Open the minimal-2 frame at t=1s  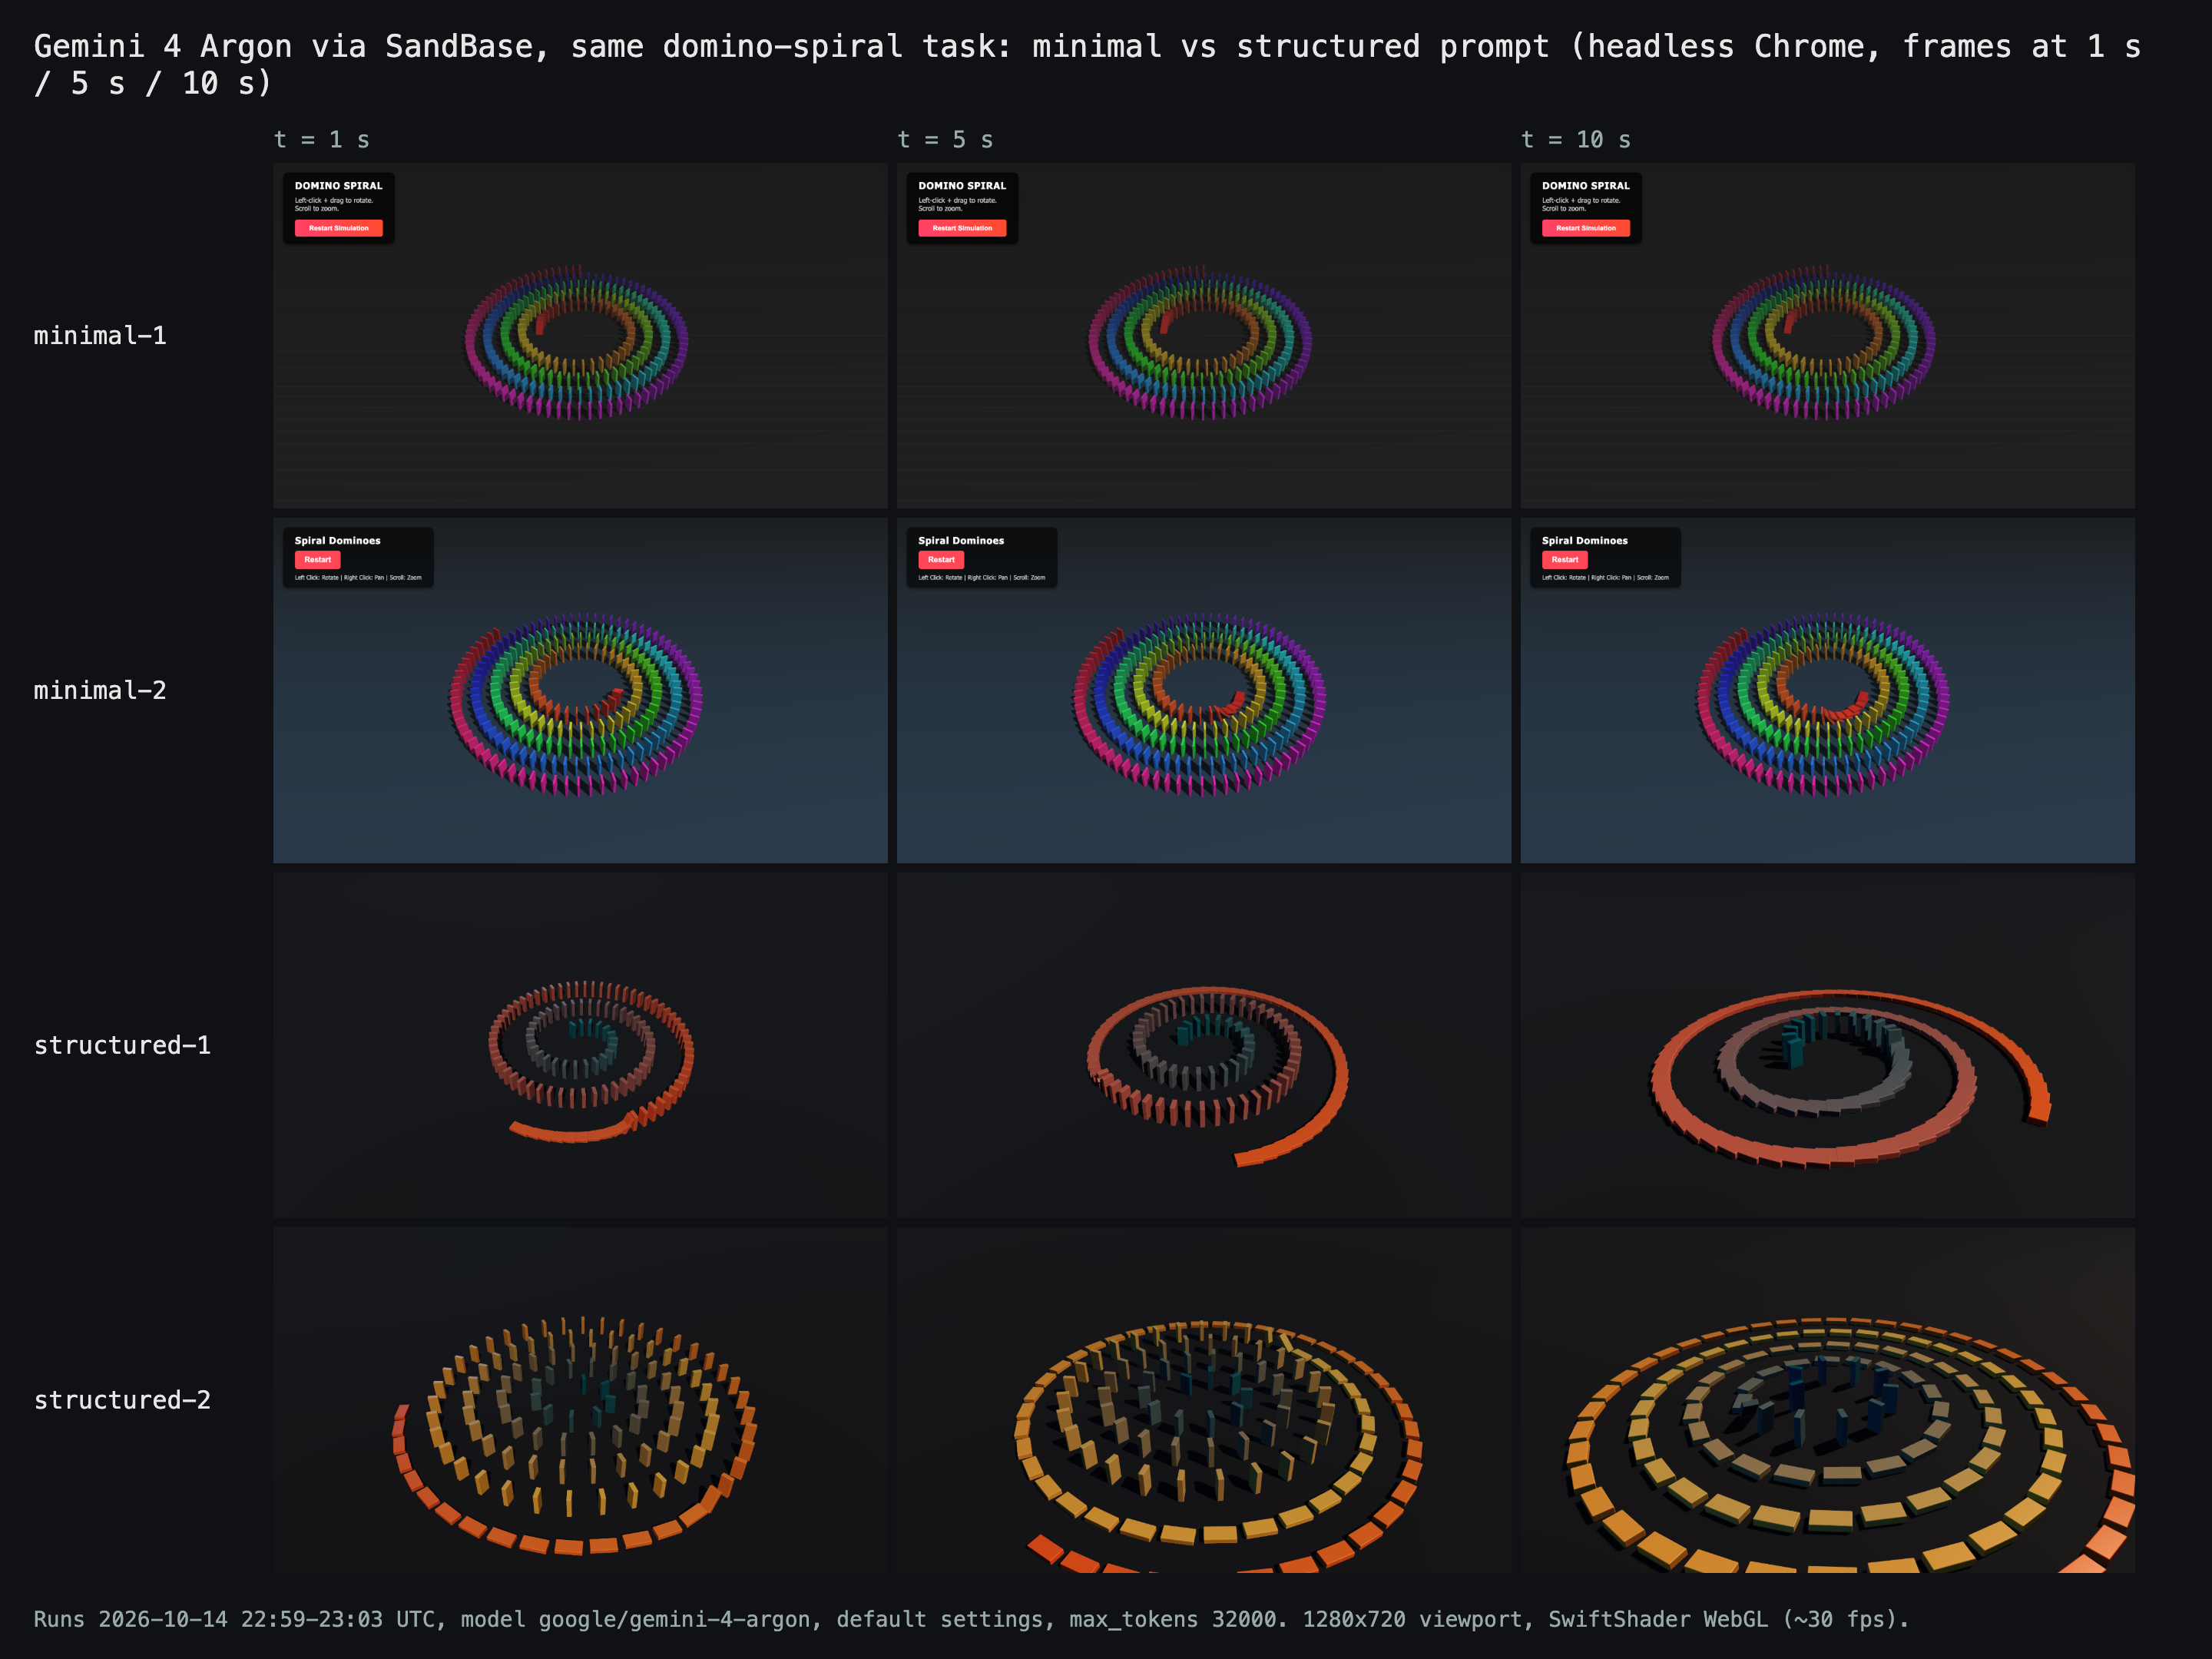[580, 690]
